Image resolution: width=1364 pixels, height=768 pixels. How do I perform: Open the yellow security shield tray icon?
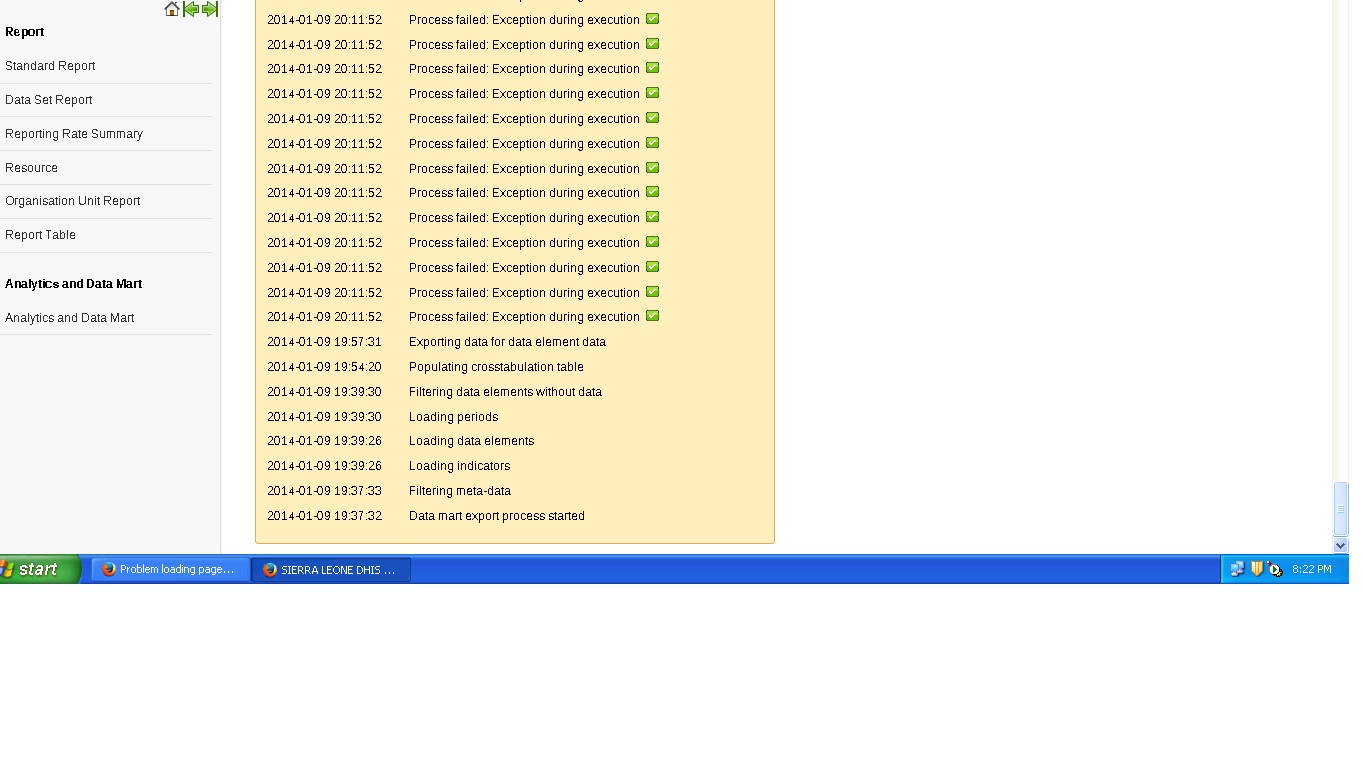coord(1257,569)
